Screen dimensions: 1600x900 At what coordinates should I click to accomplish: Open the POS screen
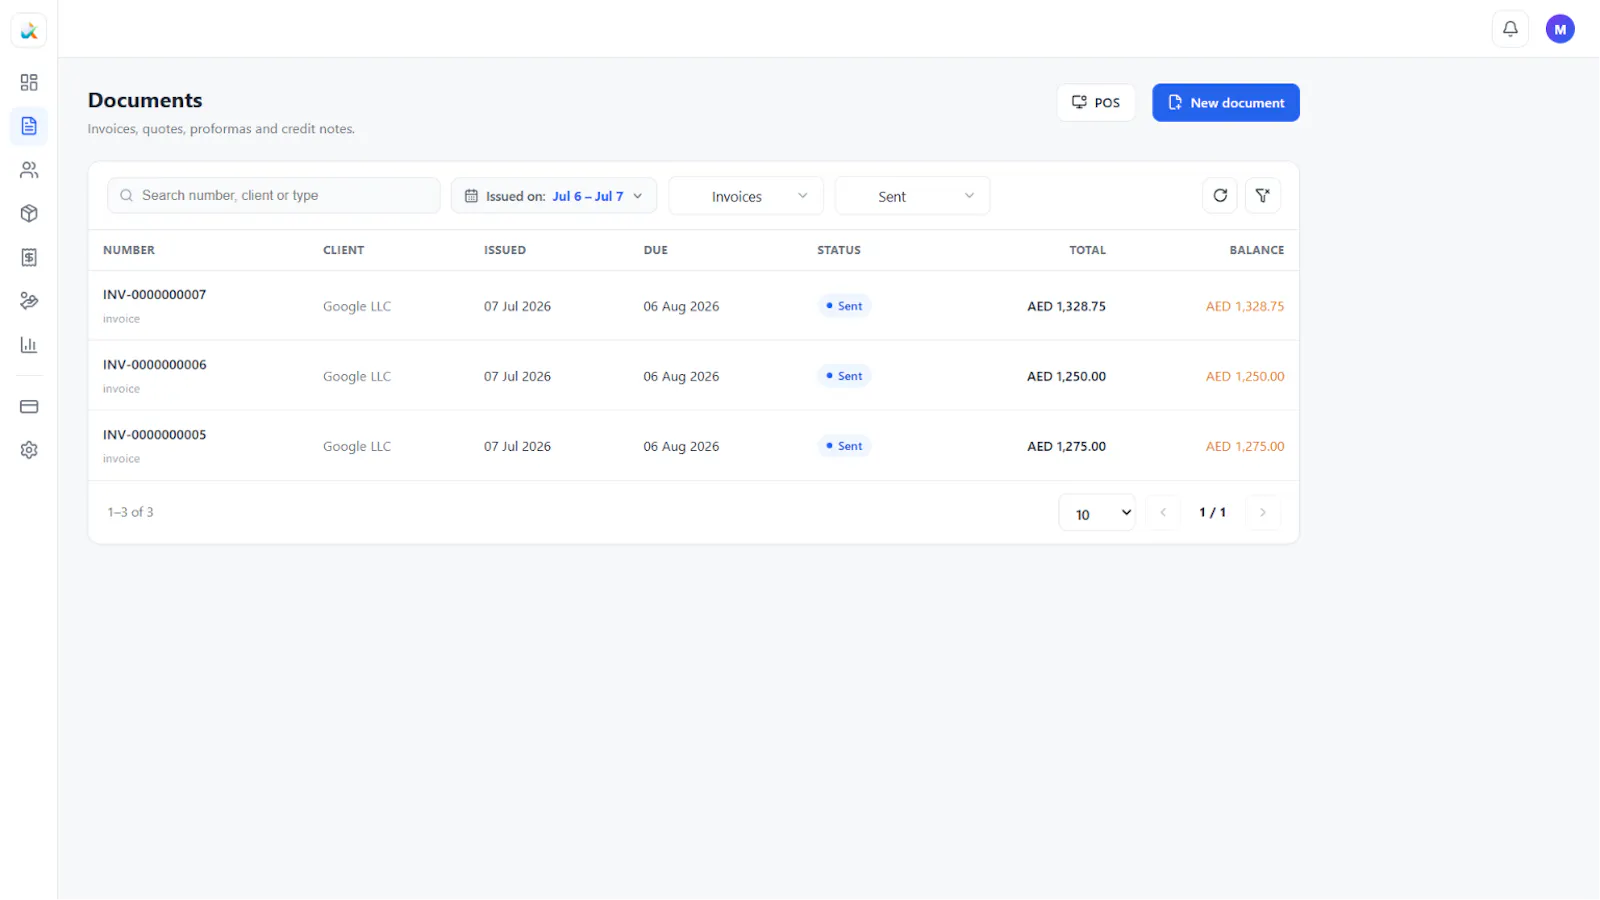[1096, 102]
